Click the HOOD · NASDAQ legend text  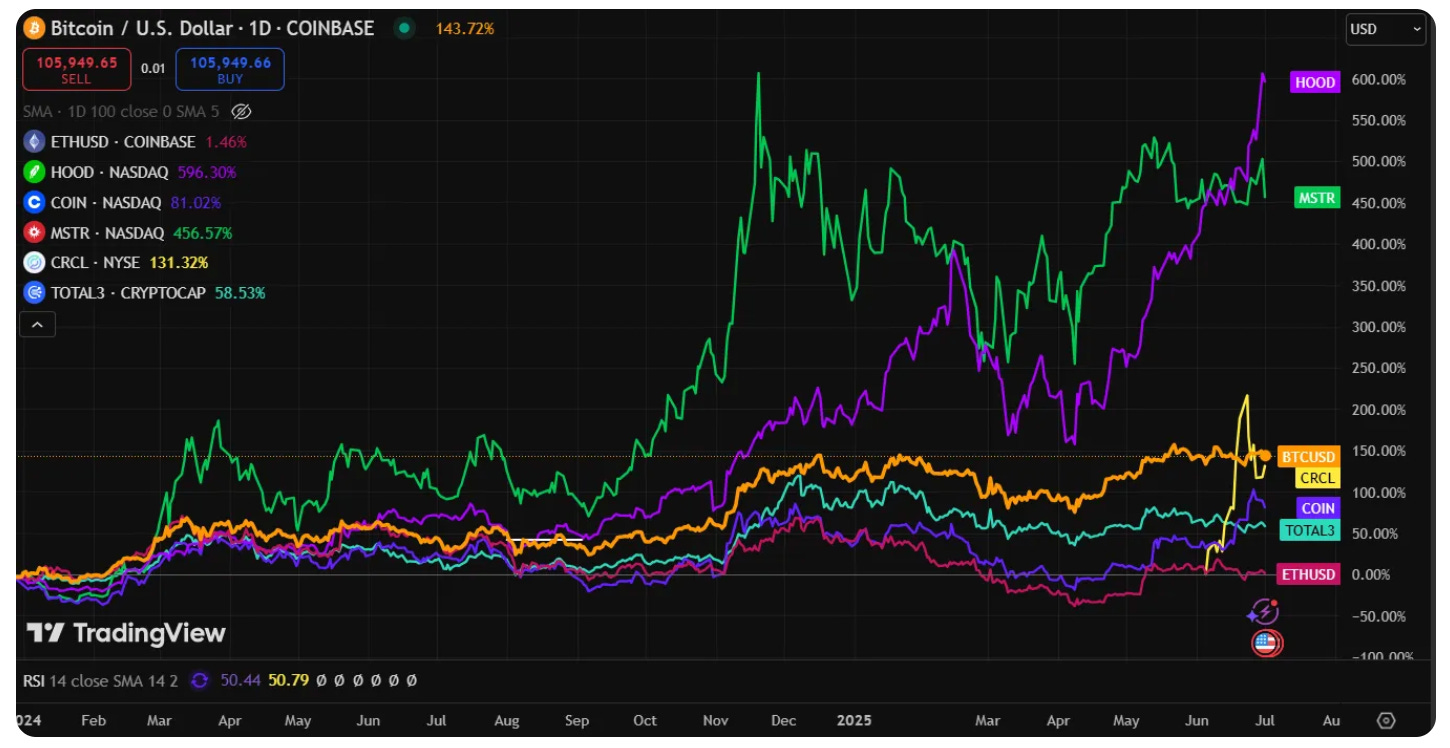pyautogui.click(x=110, y=172)
